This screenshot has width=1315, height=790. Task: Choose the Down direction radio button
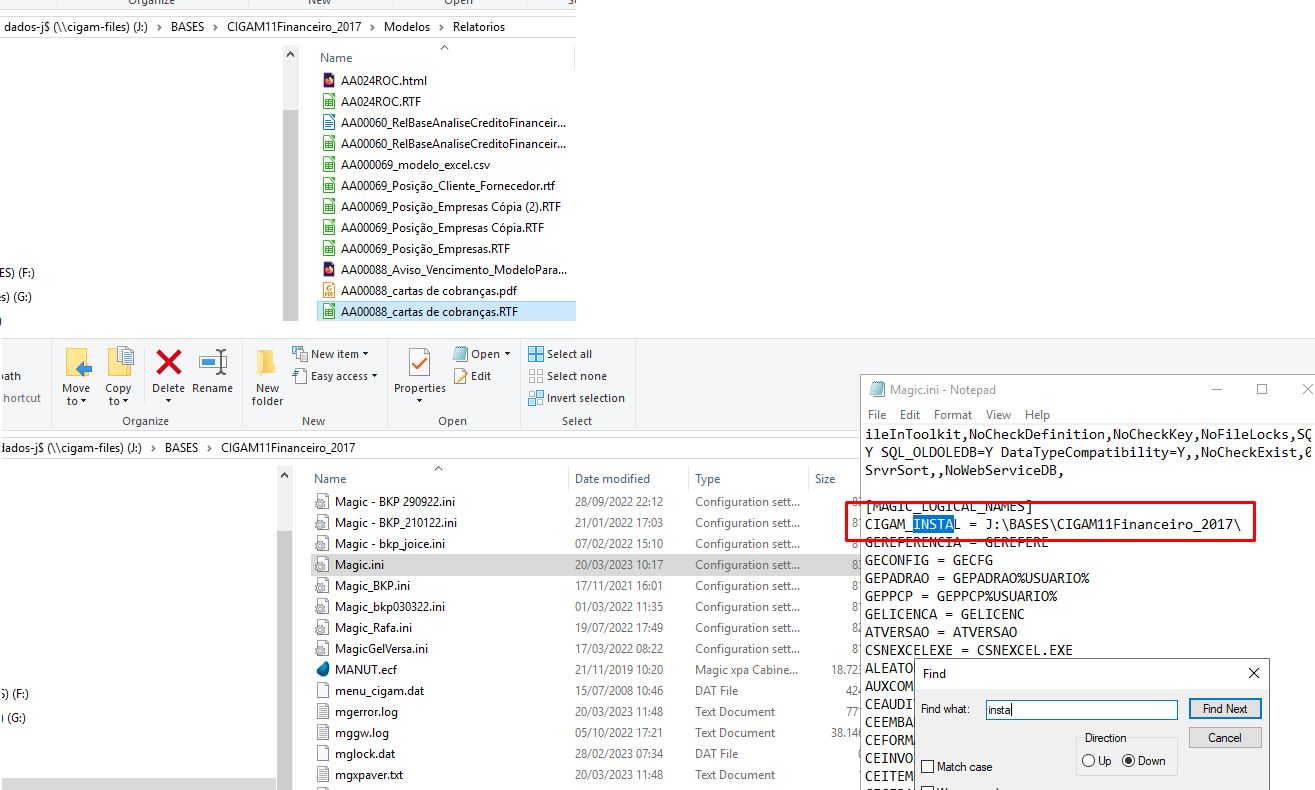click(x=1129, y=761)
